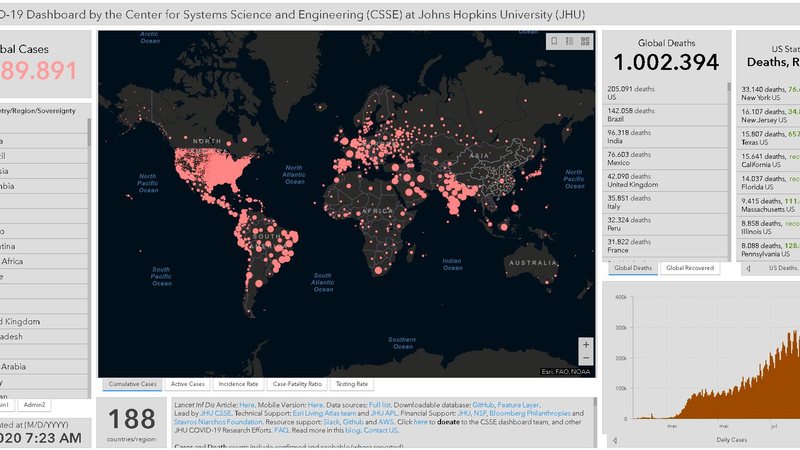The height and width of the screenshot is (450, 800).
Task: Click left arrow beside US Deaths tab
Action: [x=748, y=268]
